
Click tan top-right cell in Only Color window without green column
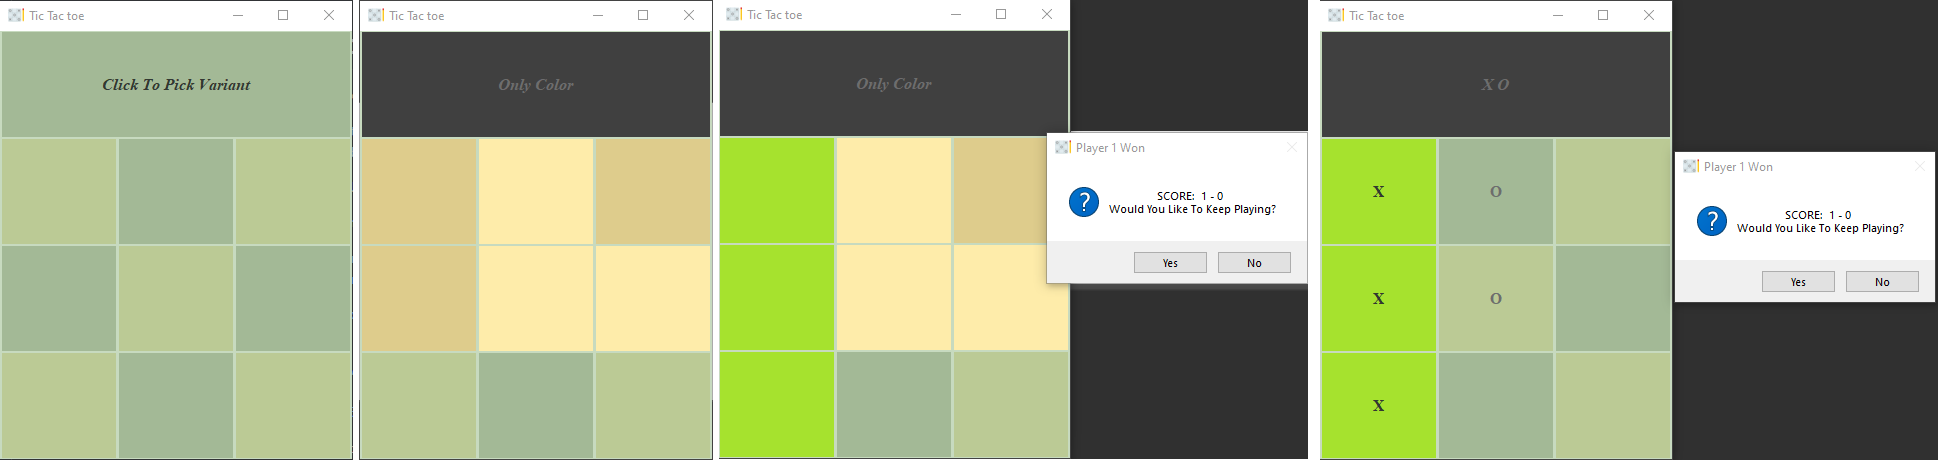tap(653, 191)
